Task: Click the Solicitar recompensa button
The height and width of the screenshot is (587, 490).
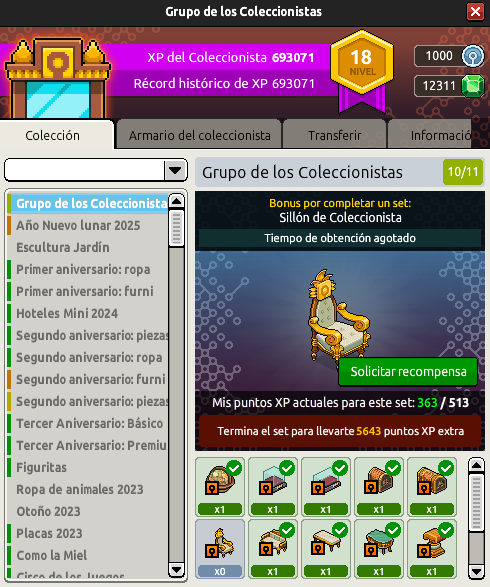Action: (x=408, y=372)
